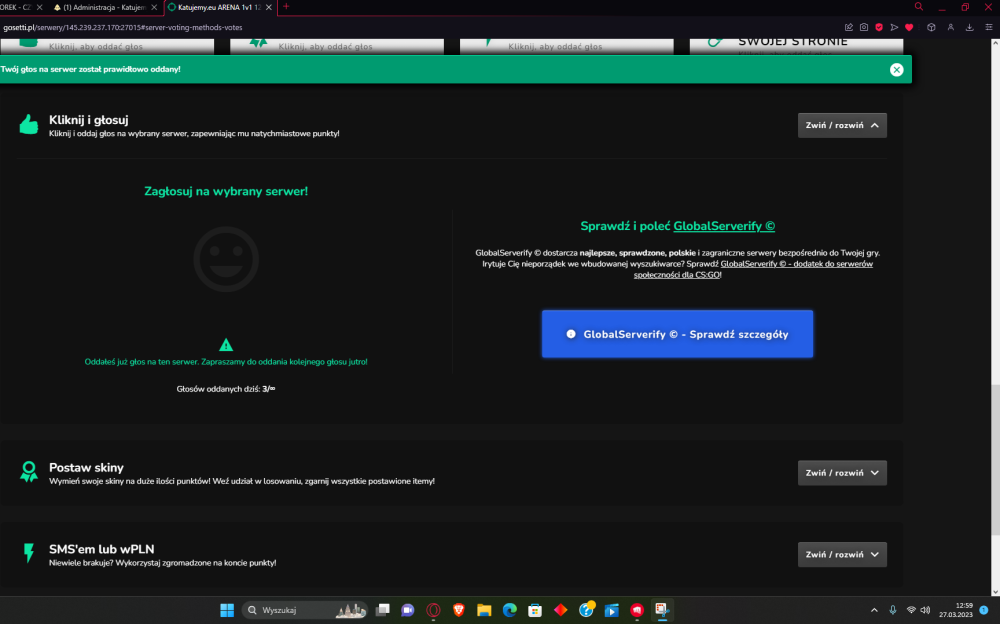This screenshot has height=624, width=1000.
Task: Open the browser tab search icon
Action: 918,6
